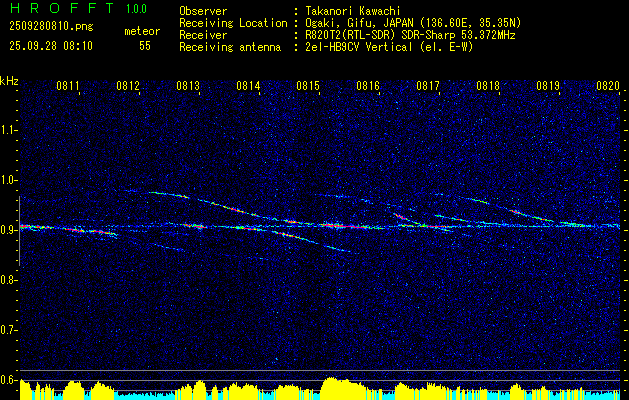The width and height of the screenshot is (629, 400).
Task: Click the 1.1 kHz axis label
Action: [8, 130]
